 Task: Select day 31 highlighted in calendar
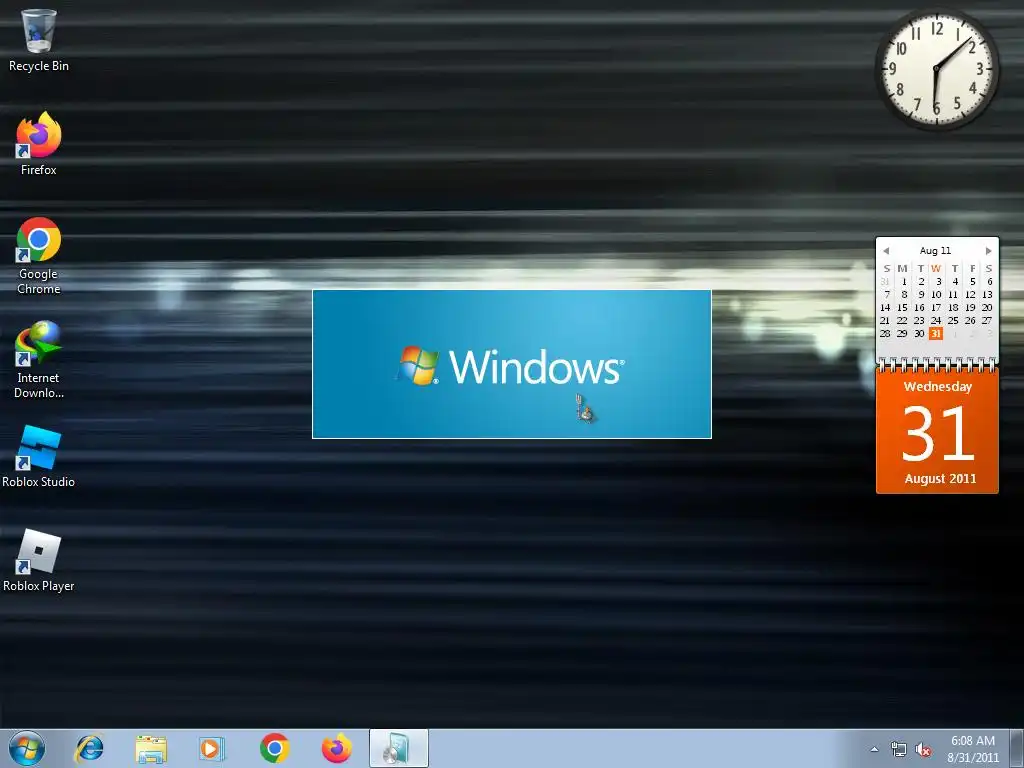(x=936, y=334)
